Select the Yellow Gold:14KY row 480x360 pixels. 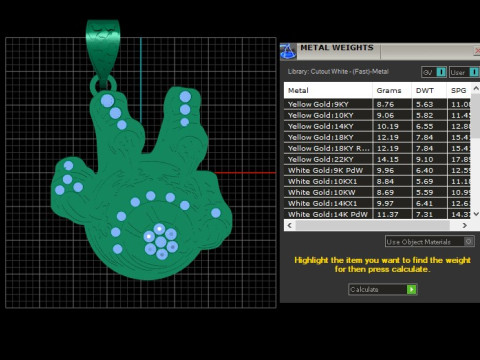(x=377, y=126)
